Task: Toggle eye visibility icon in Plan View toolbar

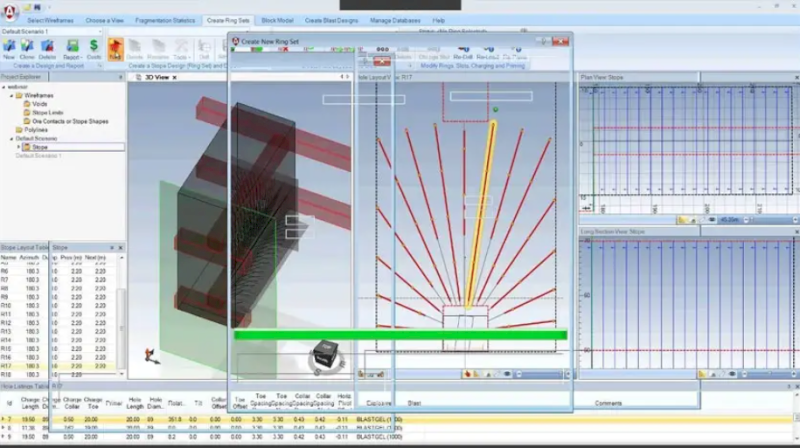Action: coord(712,220)
